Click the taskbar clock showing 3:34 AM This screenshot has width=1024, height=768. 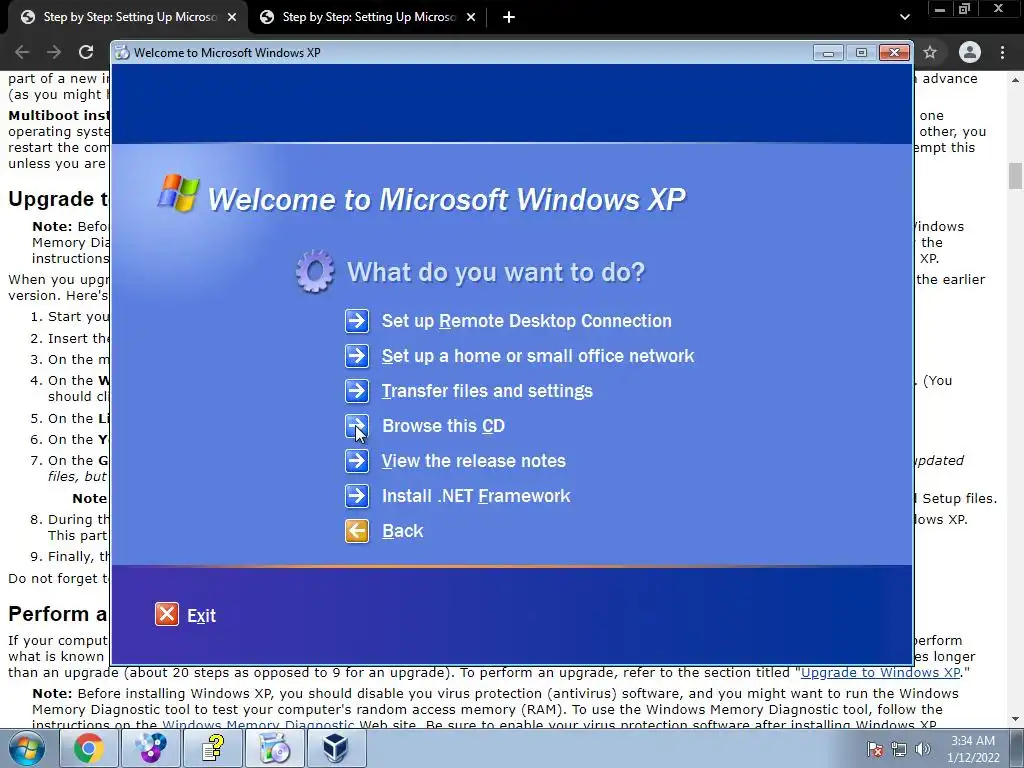pos(973,749)
